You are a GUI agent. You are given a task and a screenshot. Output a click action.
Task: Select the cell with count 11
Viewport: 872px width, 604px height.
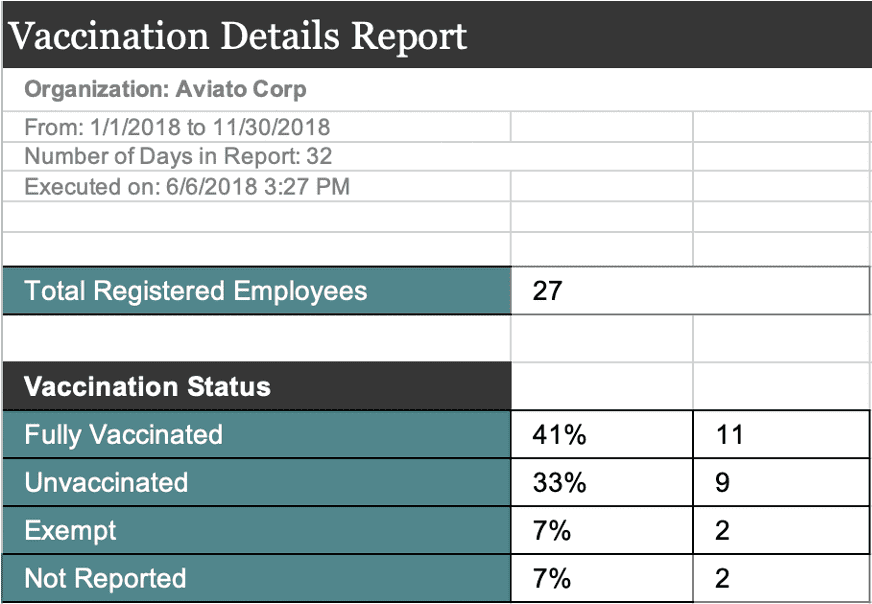(781, 434)
